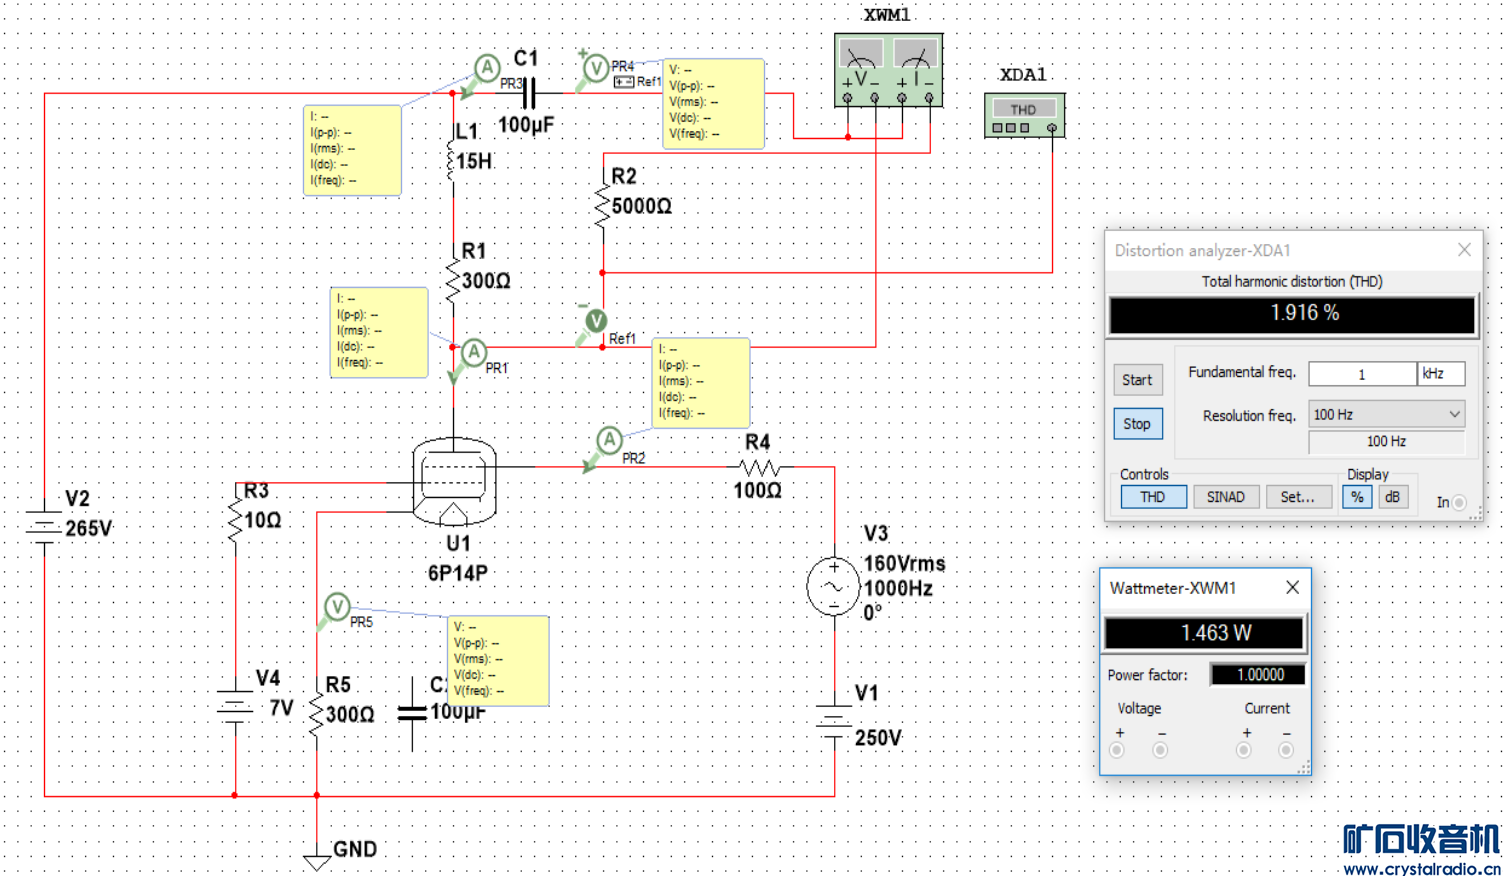Open the kHz unit selector
Image resolution: width=1509 pixels, height=882 pixels.
click(1441, 373)
